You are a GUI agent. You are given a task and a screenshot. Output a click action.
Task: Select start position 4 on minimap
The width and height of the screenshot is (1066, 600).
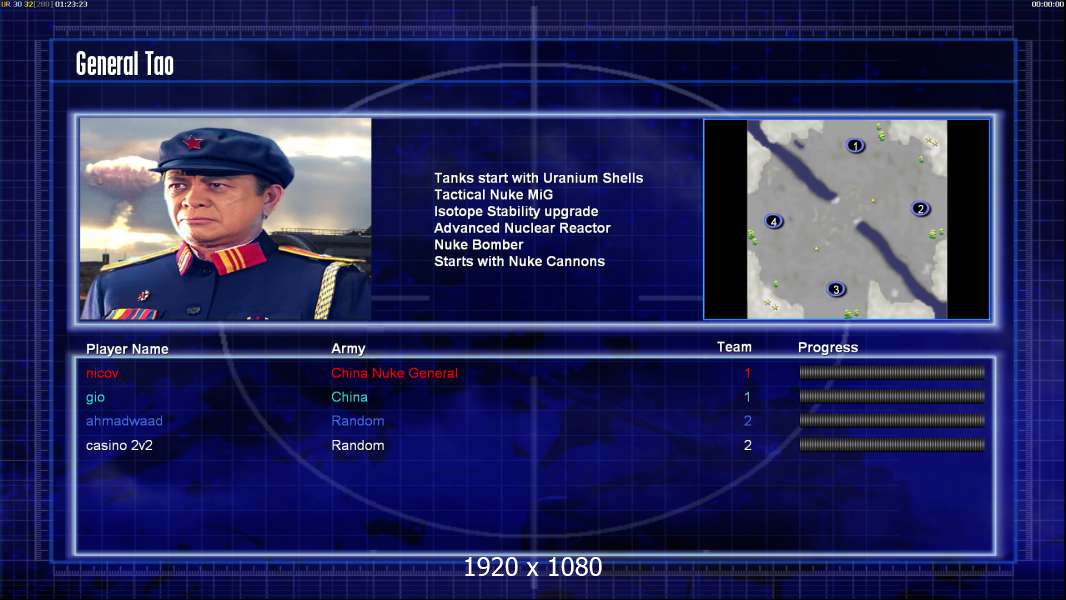[x=774, y=221]
